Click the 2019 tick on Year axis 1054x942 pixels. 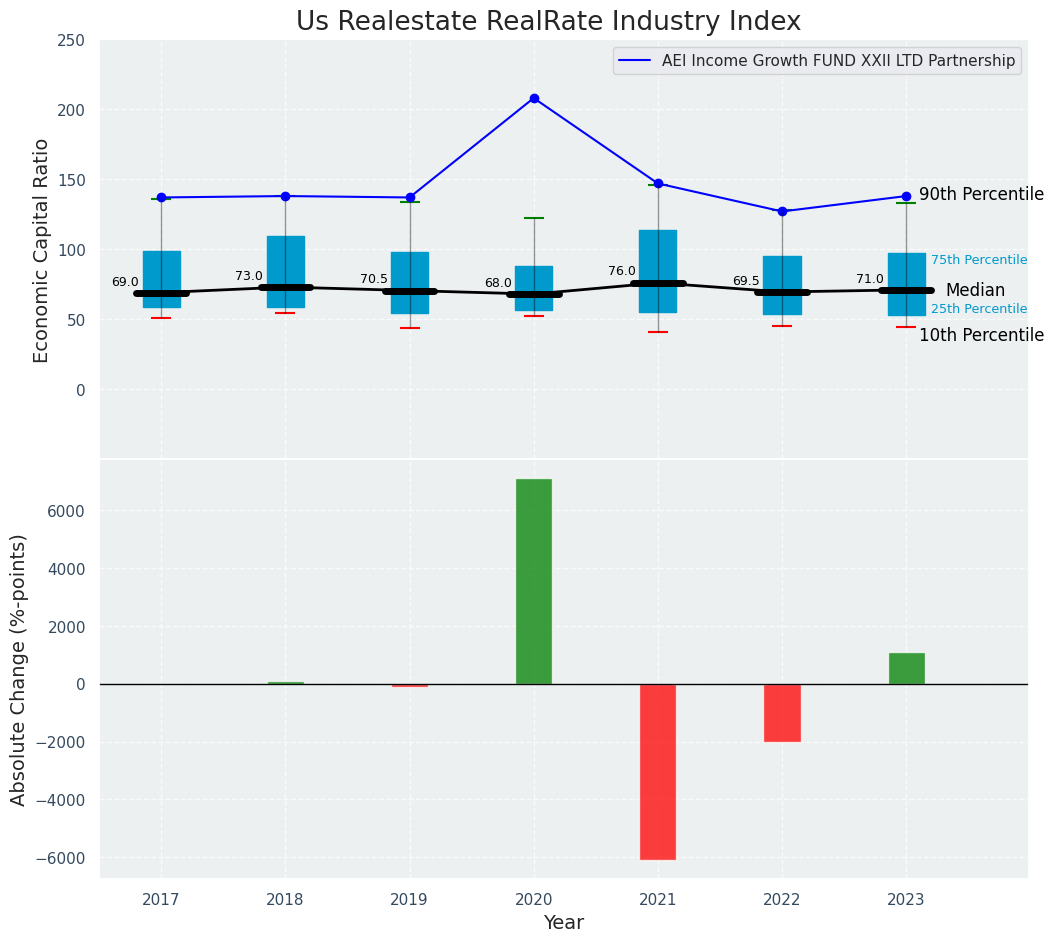pos(409,900)
